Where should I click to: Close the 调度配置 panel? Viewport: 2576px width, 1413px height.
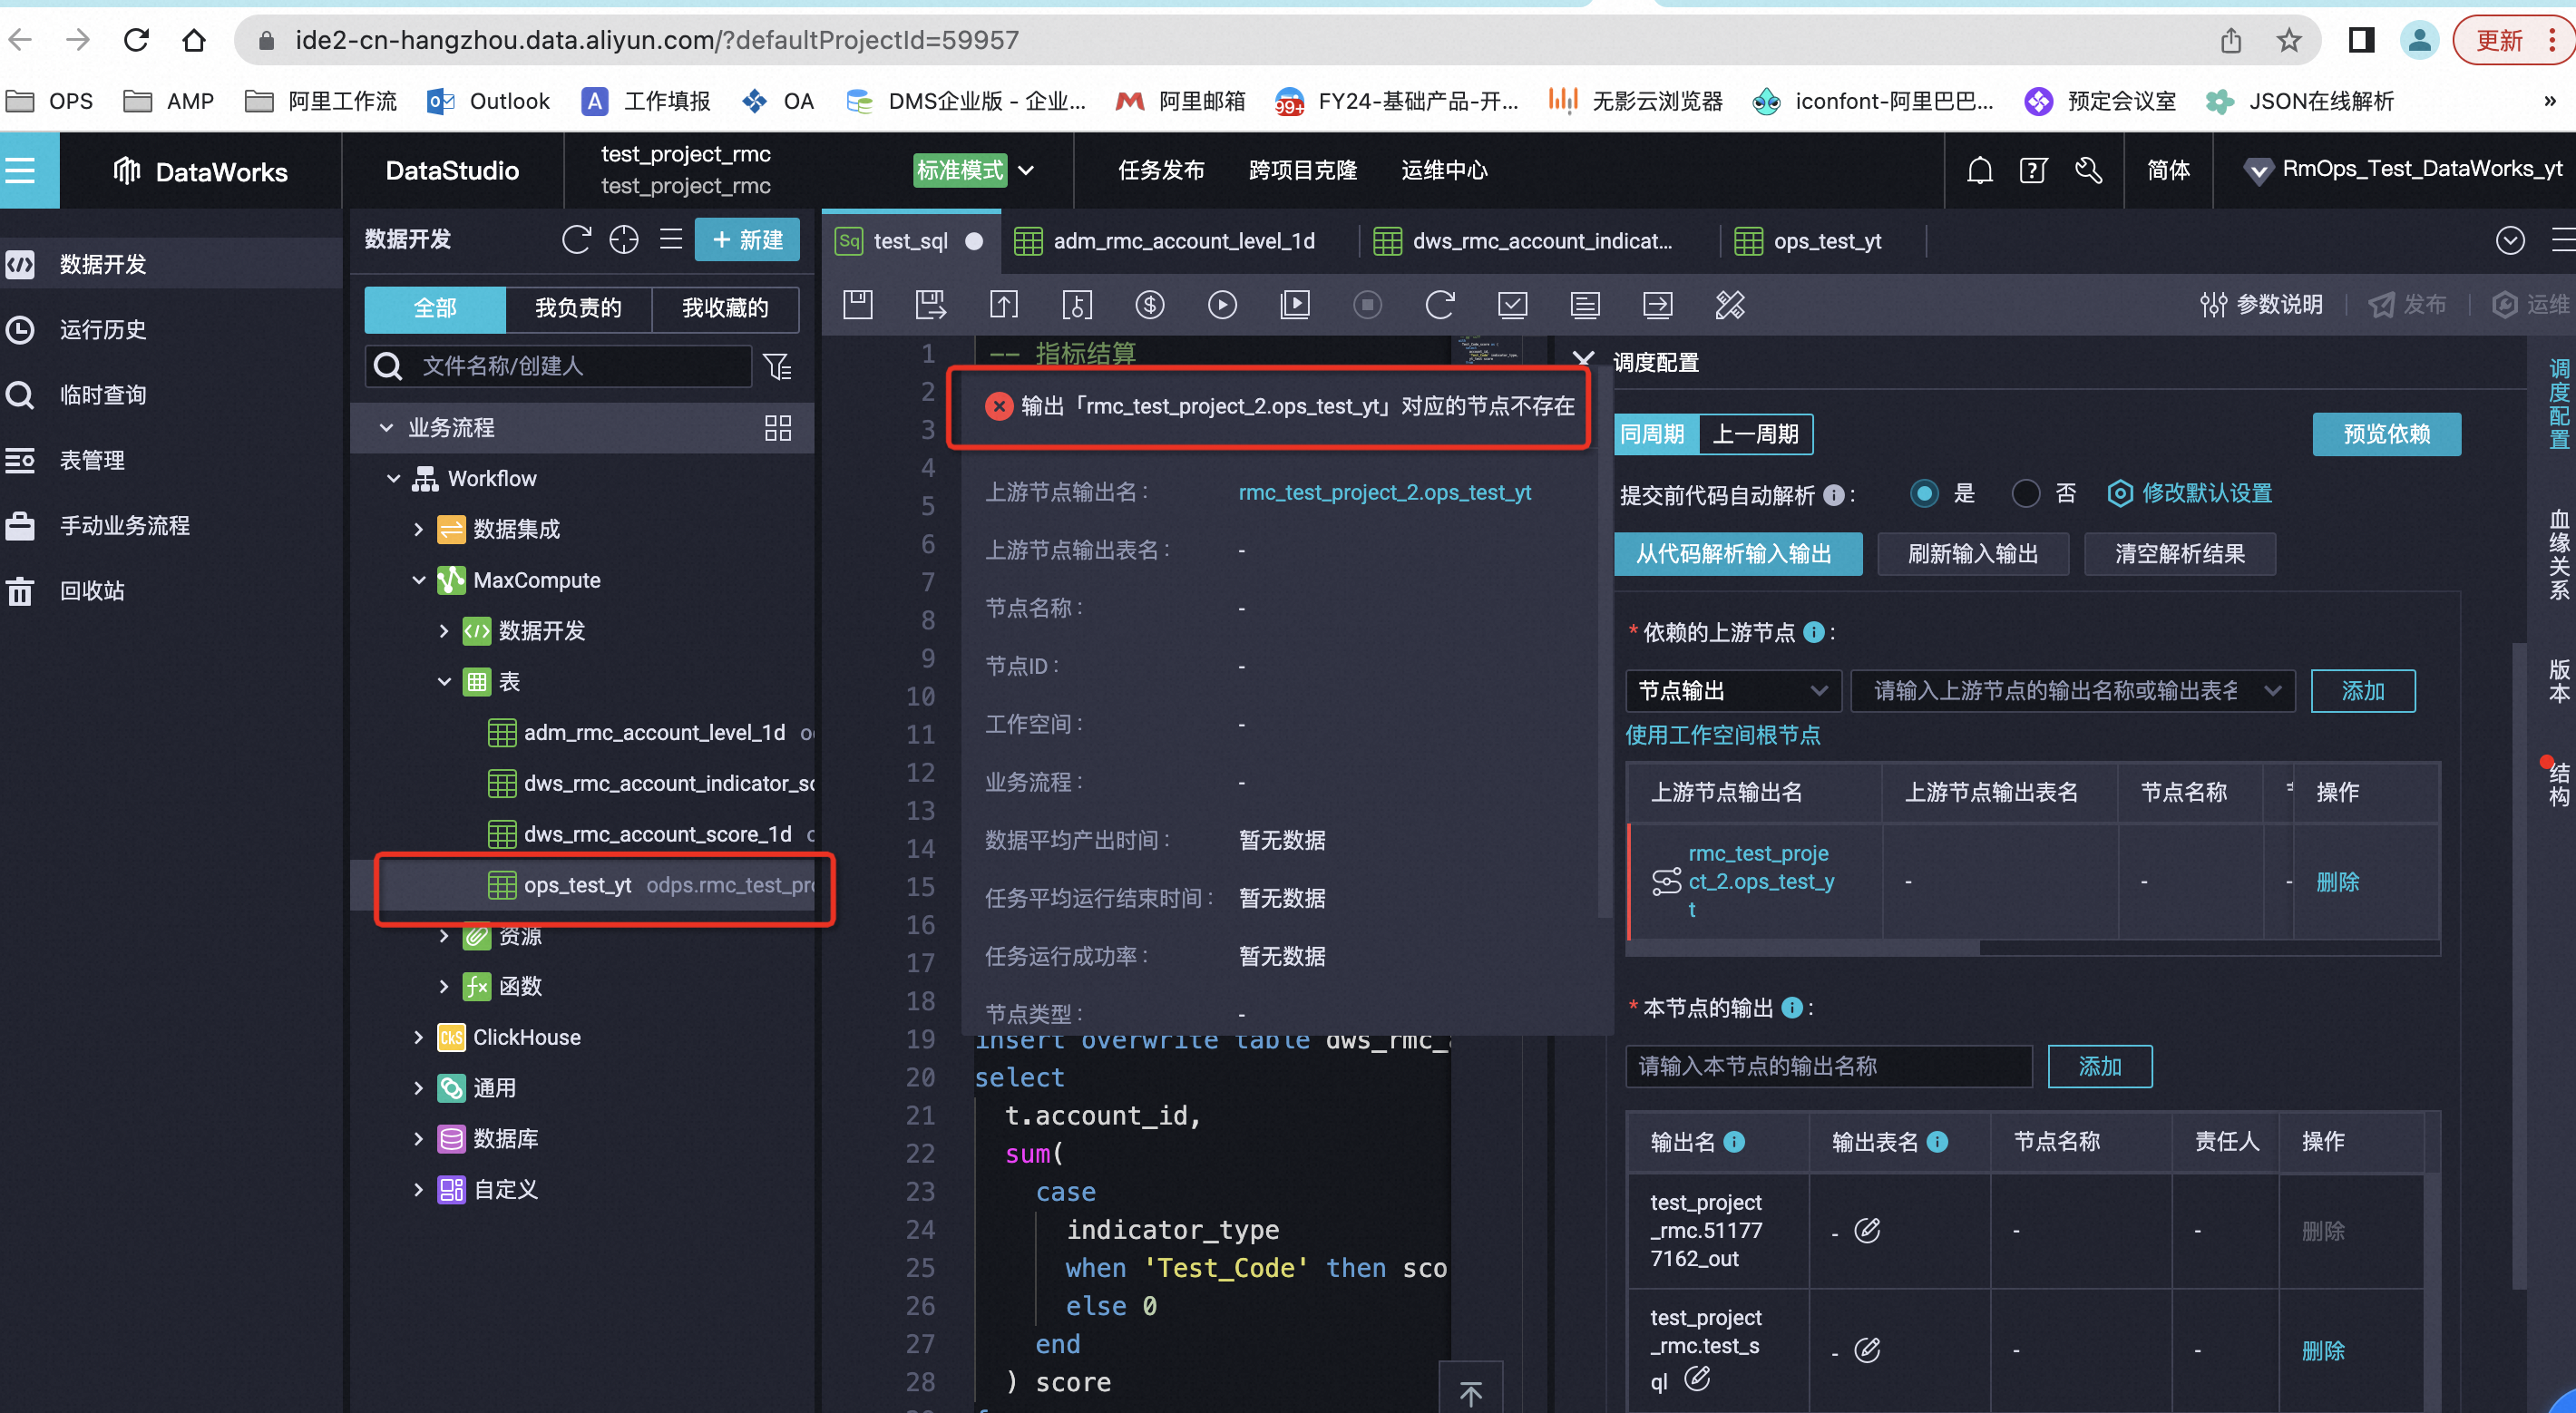[1583, 361]
